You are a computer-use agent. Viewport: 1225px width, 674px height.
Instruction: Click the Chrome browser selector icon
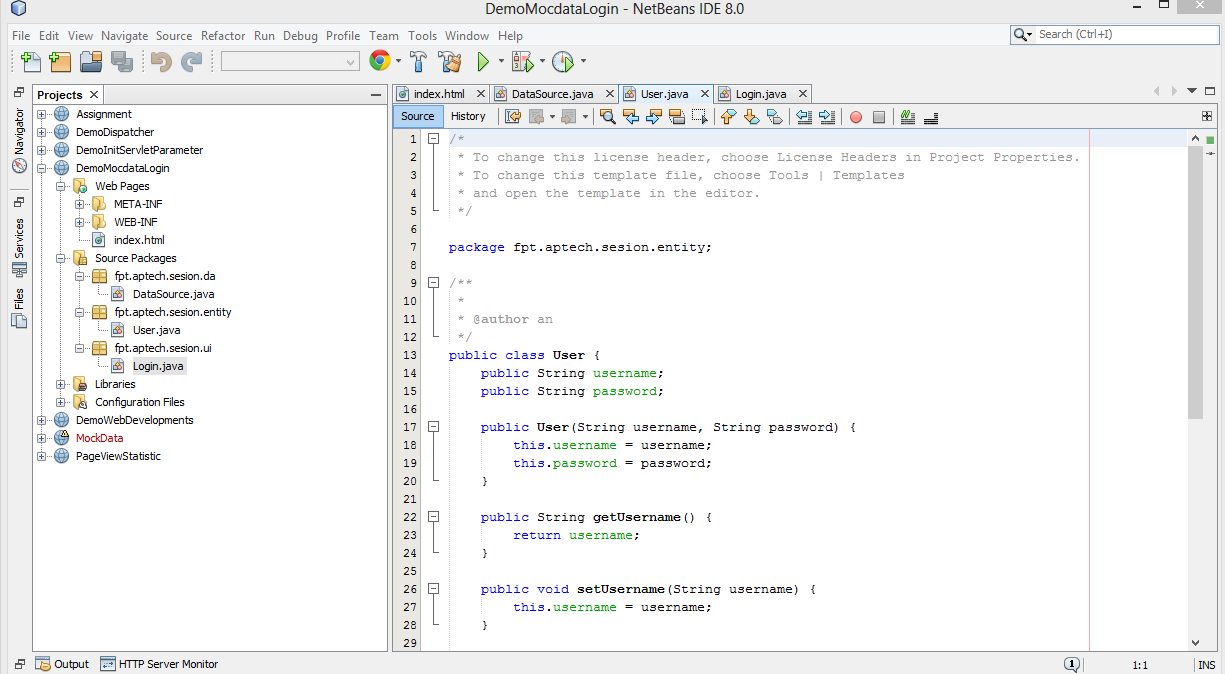point(379,61)
